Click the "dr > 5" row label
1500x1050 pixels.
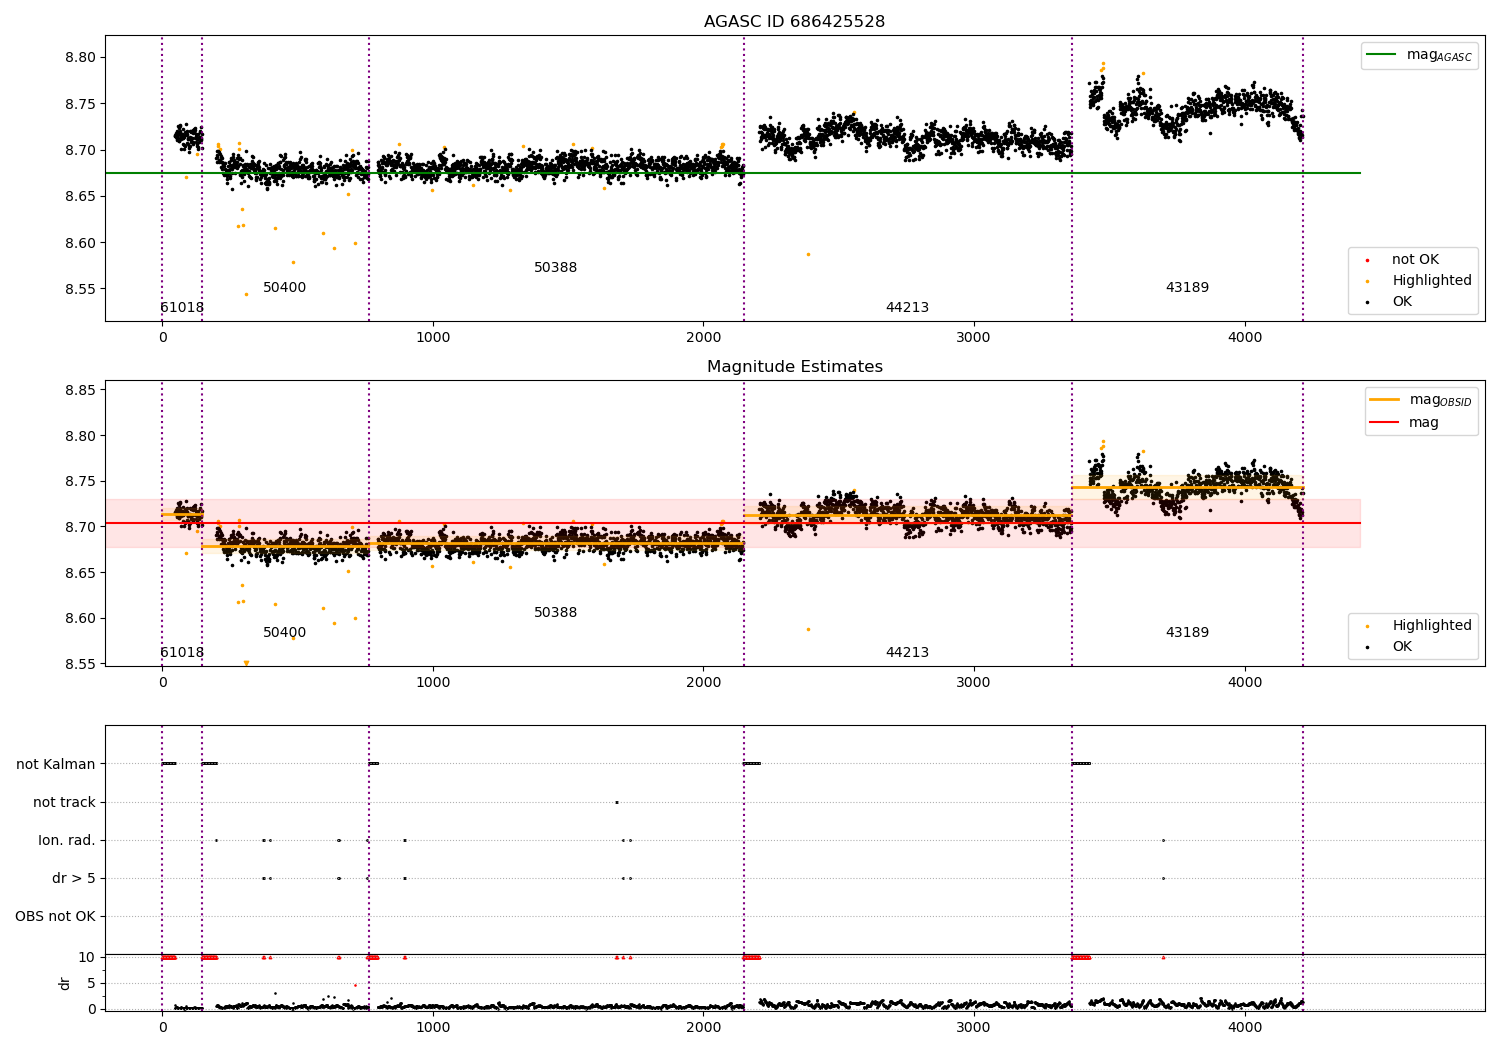coord(74,879)
